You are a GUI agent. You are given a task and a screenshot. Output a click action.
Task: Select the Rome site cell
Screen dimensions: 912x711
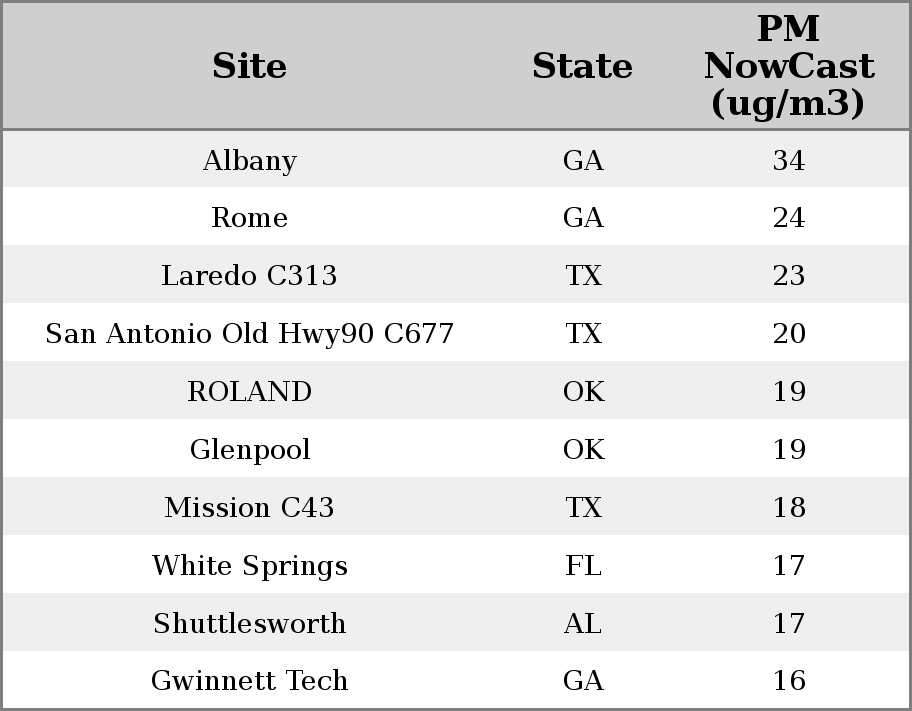pos(250,218)
